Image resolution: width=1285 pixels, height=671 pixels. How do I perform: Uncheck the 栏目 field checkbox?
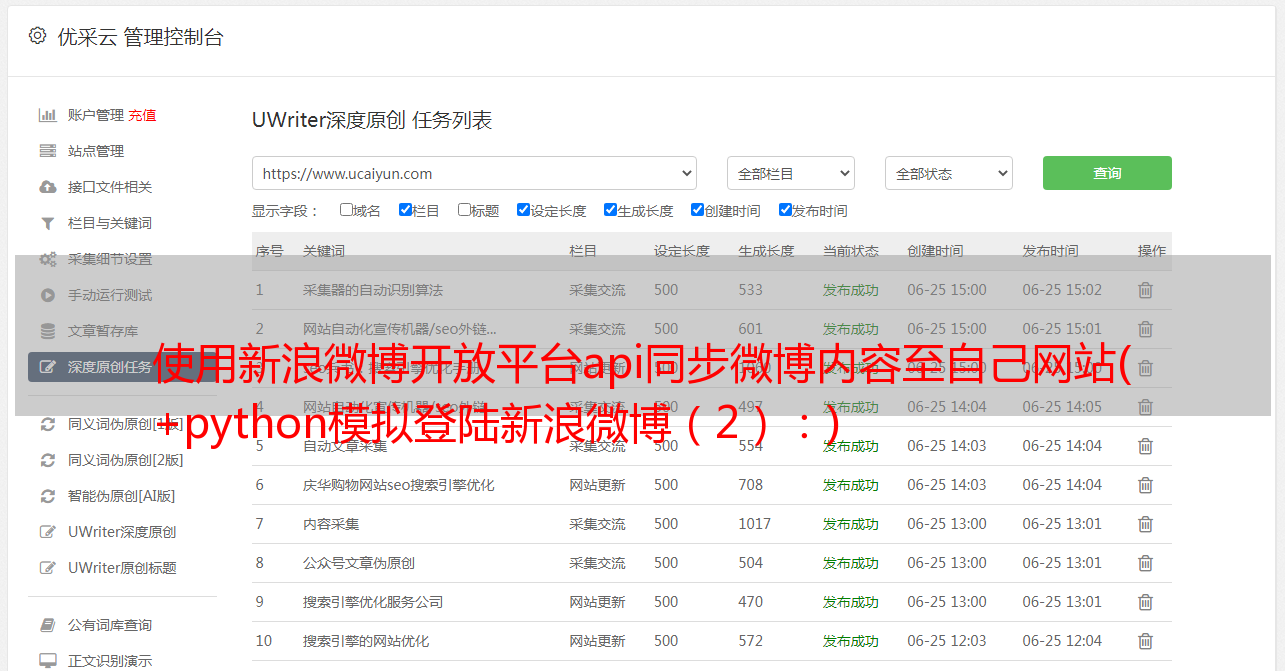[x=405, y=210]
